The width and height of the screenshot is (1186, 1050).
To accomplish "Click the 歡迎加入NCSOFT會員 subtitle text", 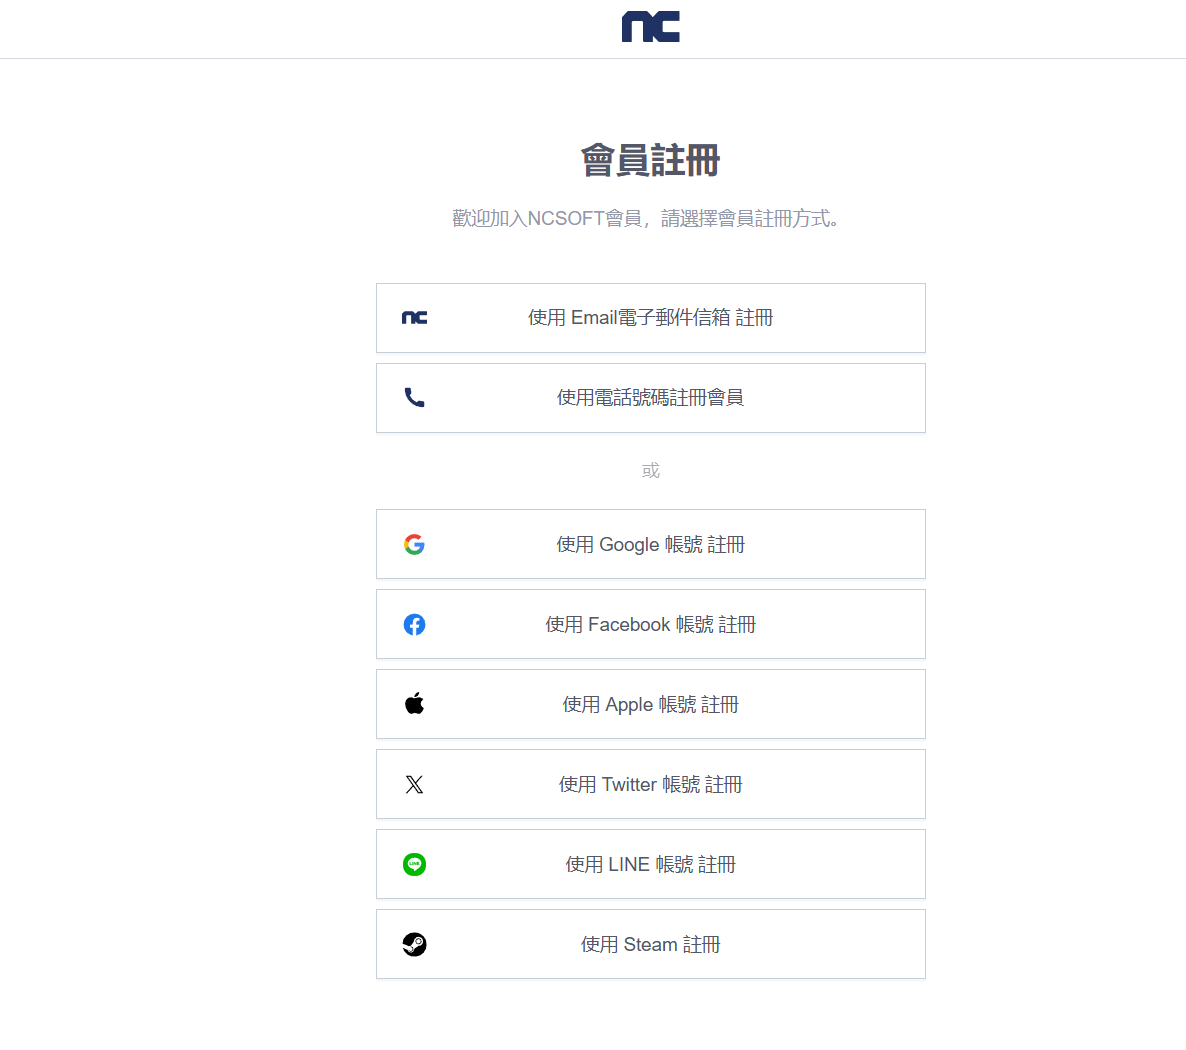I will coord(646,218).
